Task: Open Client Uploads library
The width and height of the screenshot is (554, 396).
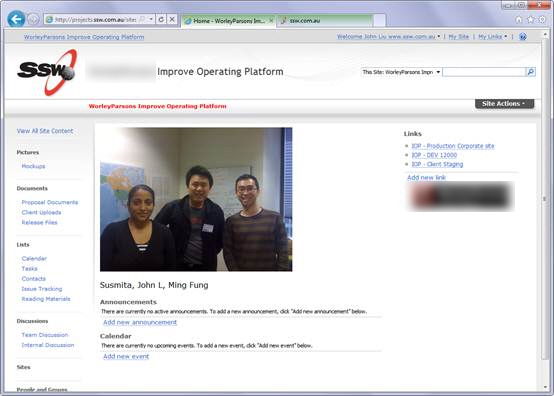Action: 41,212
